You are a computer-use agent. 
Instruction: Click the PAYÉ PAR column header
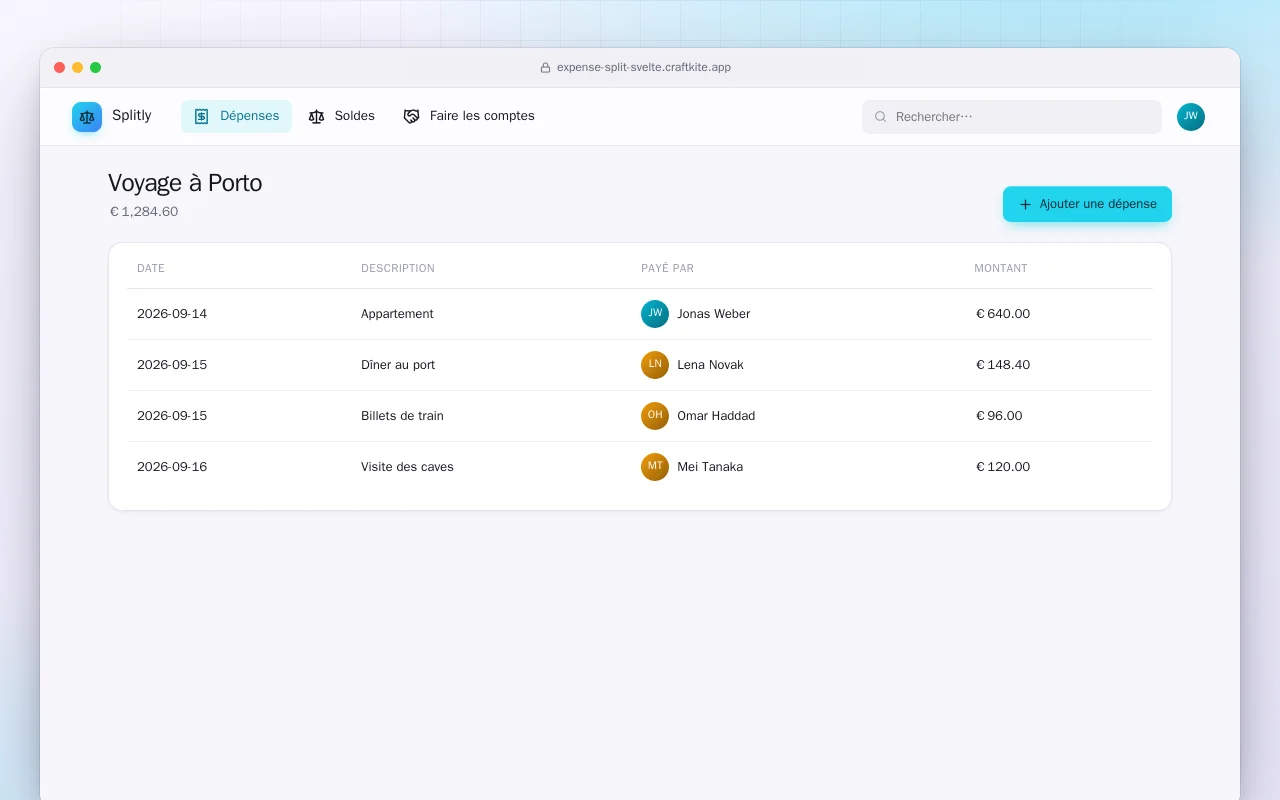(x=667, y=269)
